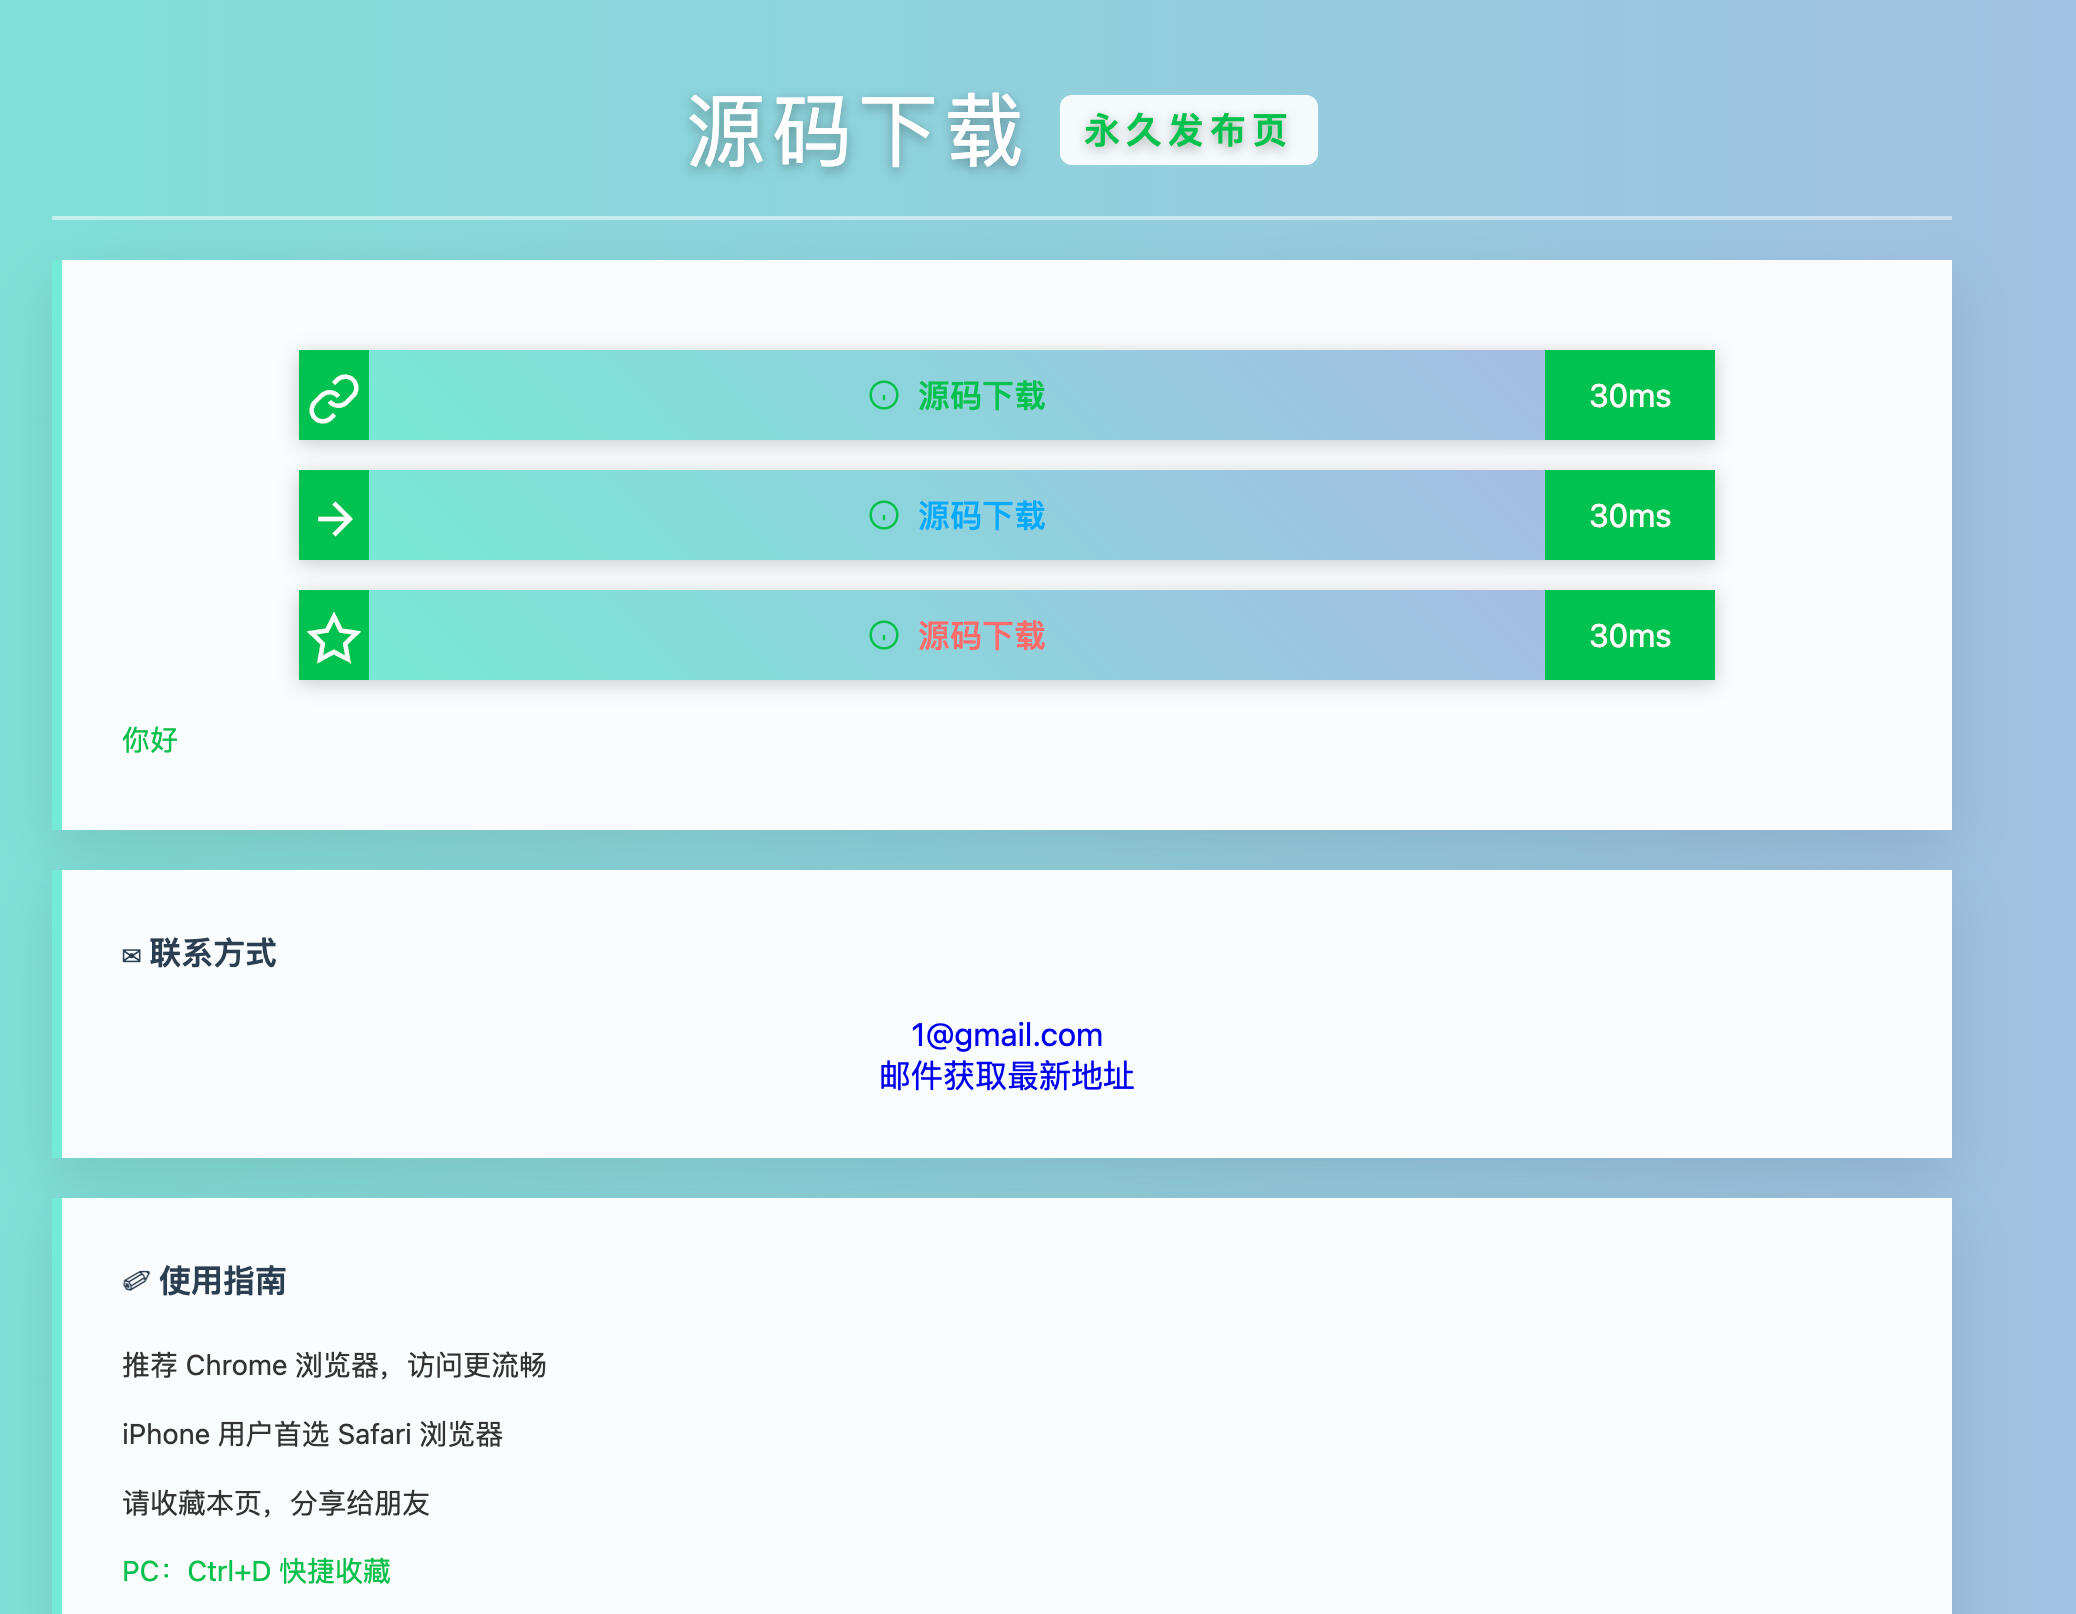The image size is (2076, 1614).
Task: Select the link icon on the first download row
Action: click(x=334, y=395)
